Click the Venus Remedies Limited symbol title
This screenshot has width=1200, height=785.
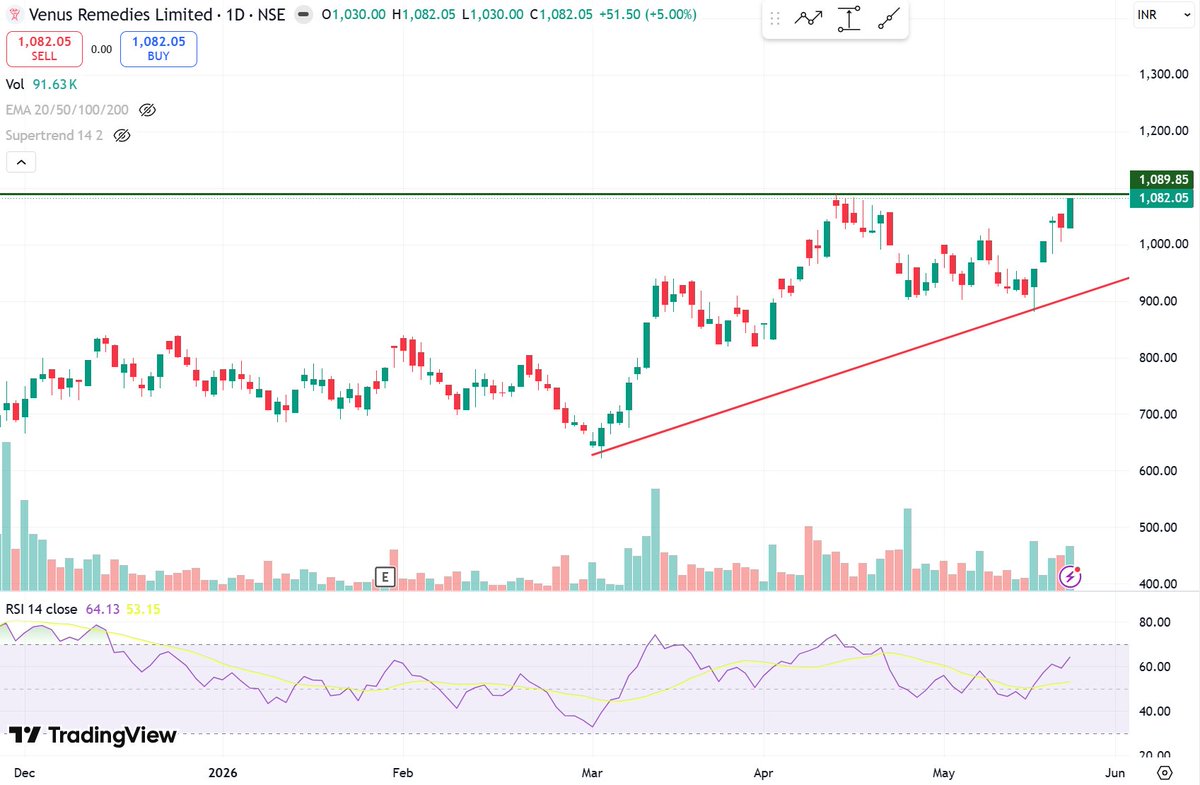point(119,15)
